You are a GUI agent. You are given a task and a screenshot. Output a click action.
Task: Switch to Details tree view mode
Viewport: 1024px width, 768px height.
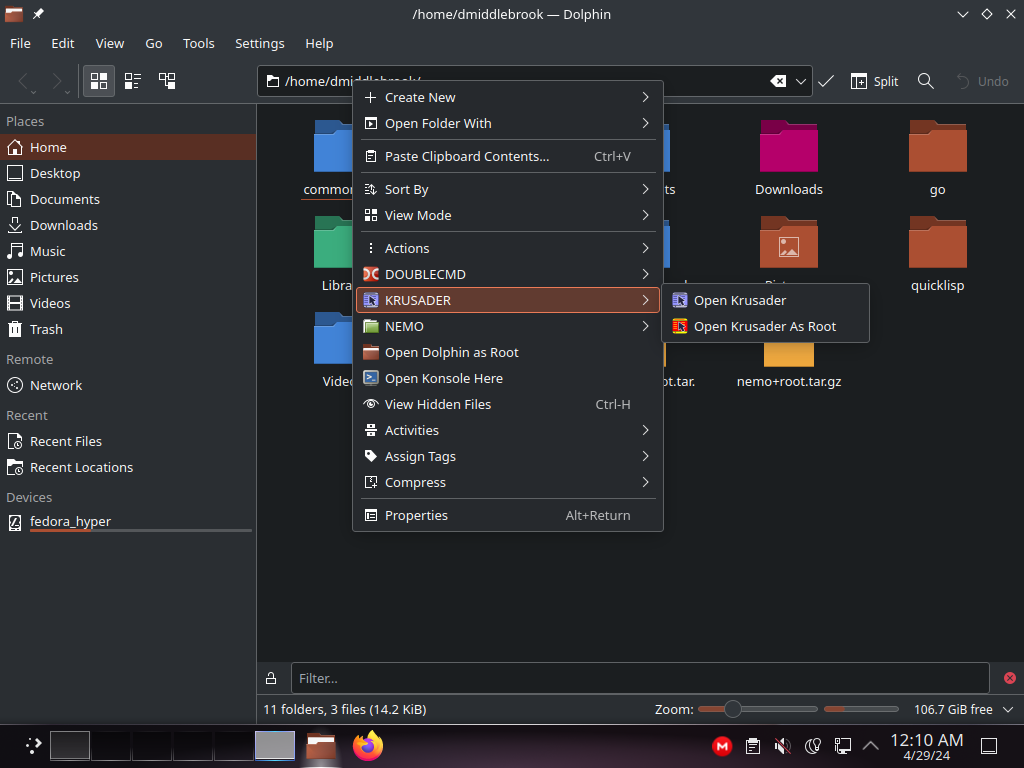click(x=167, y=81)
